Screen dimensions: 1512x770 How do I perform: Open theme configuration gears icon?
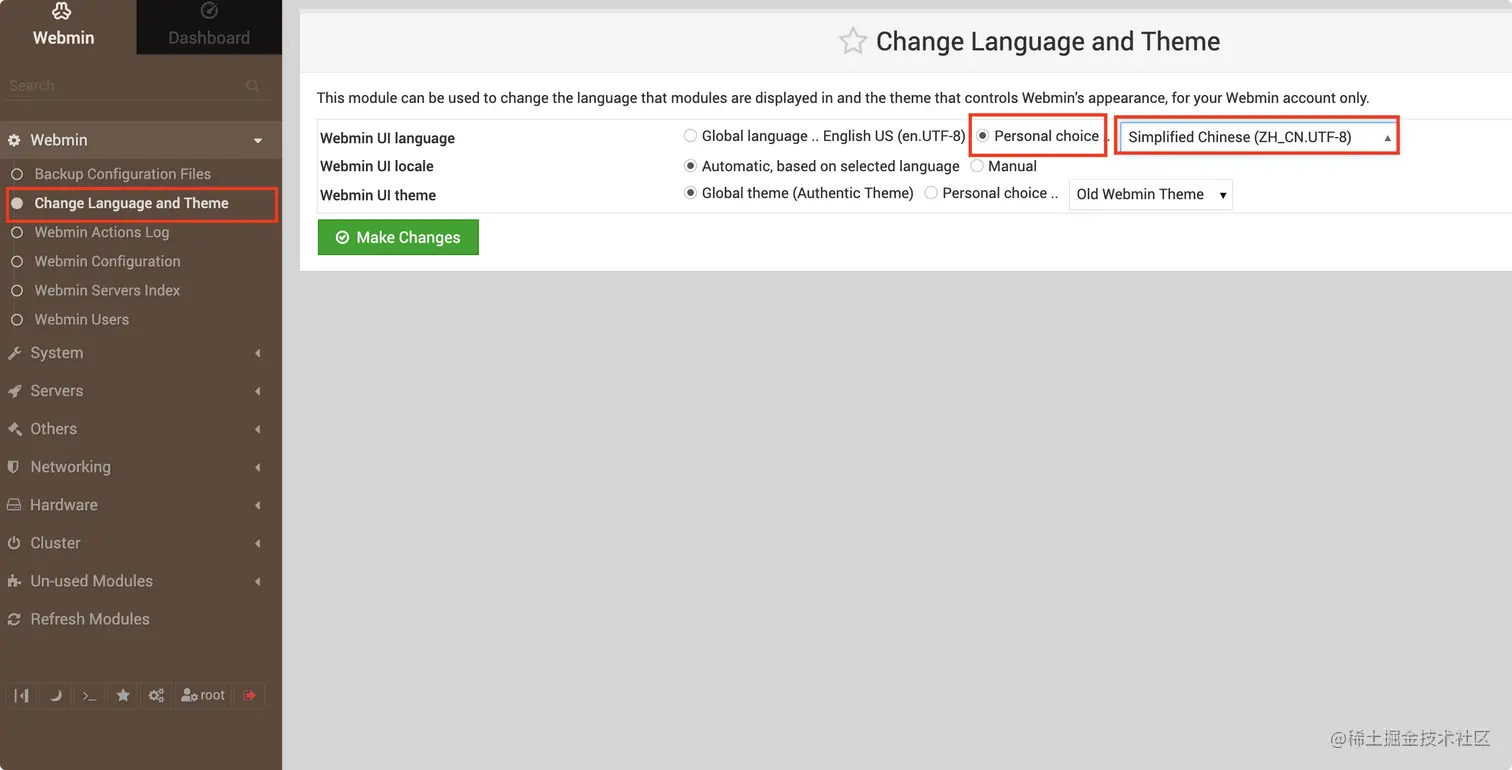click(x=156, y=695)
